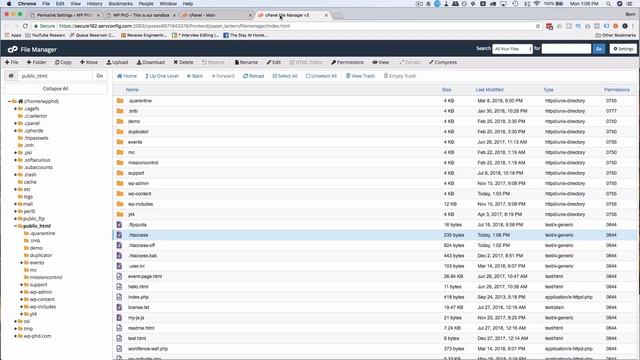Click the Move toolbar button

coord(89,62)
